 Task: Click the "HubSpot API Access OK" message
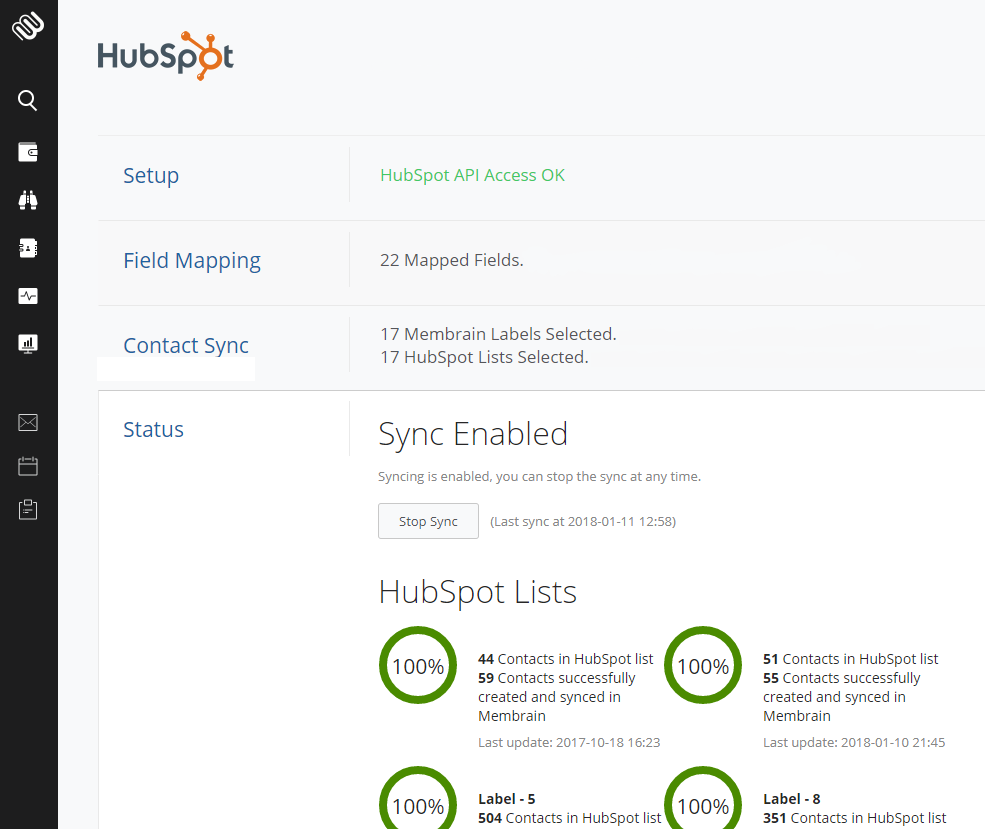[472, 175]
